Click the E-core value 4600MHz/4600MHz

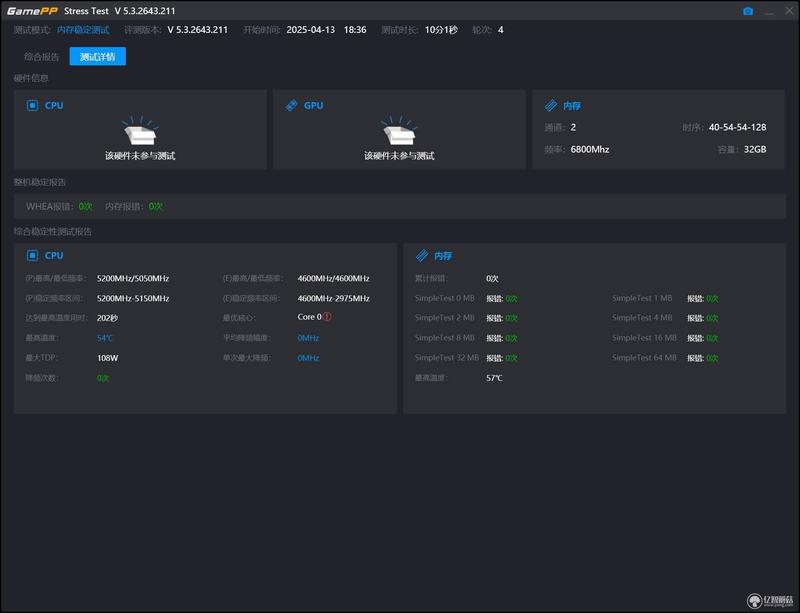[333, 278]
